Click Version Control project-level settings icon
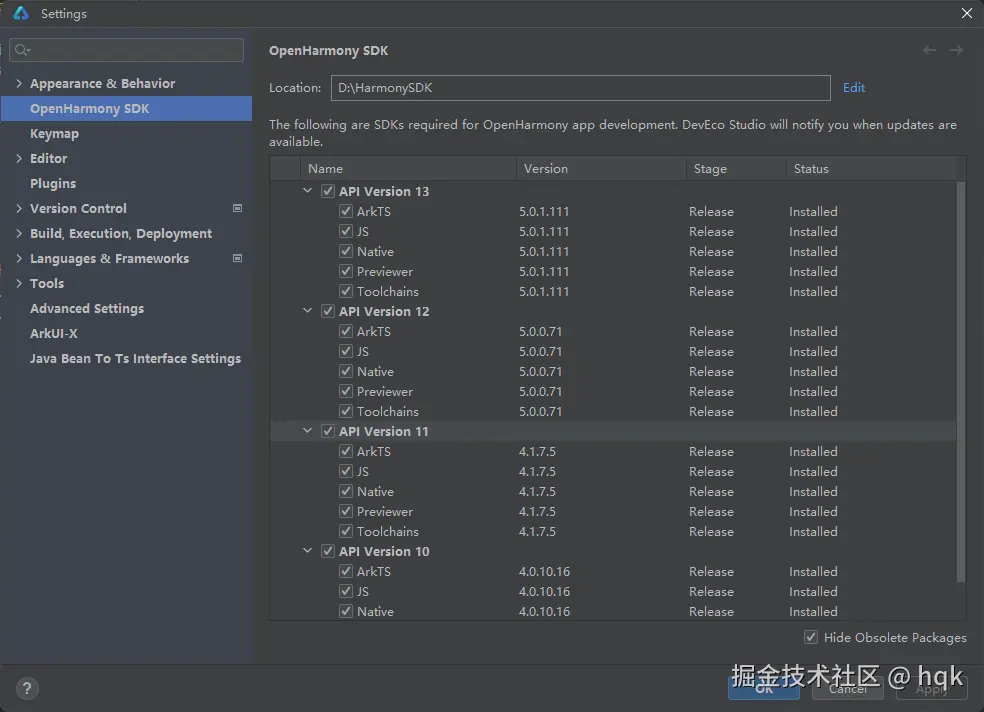Image resolution: width=984 pixels, height=712 pixels. click(237, 208)
